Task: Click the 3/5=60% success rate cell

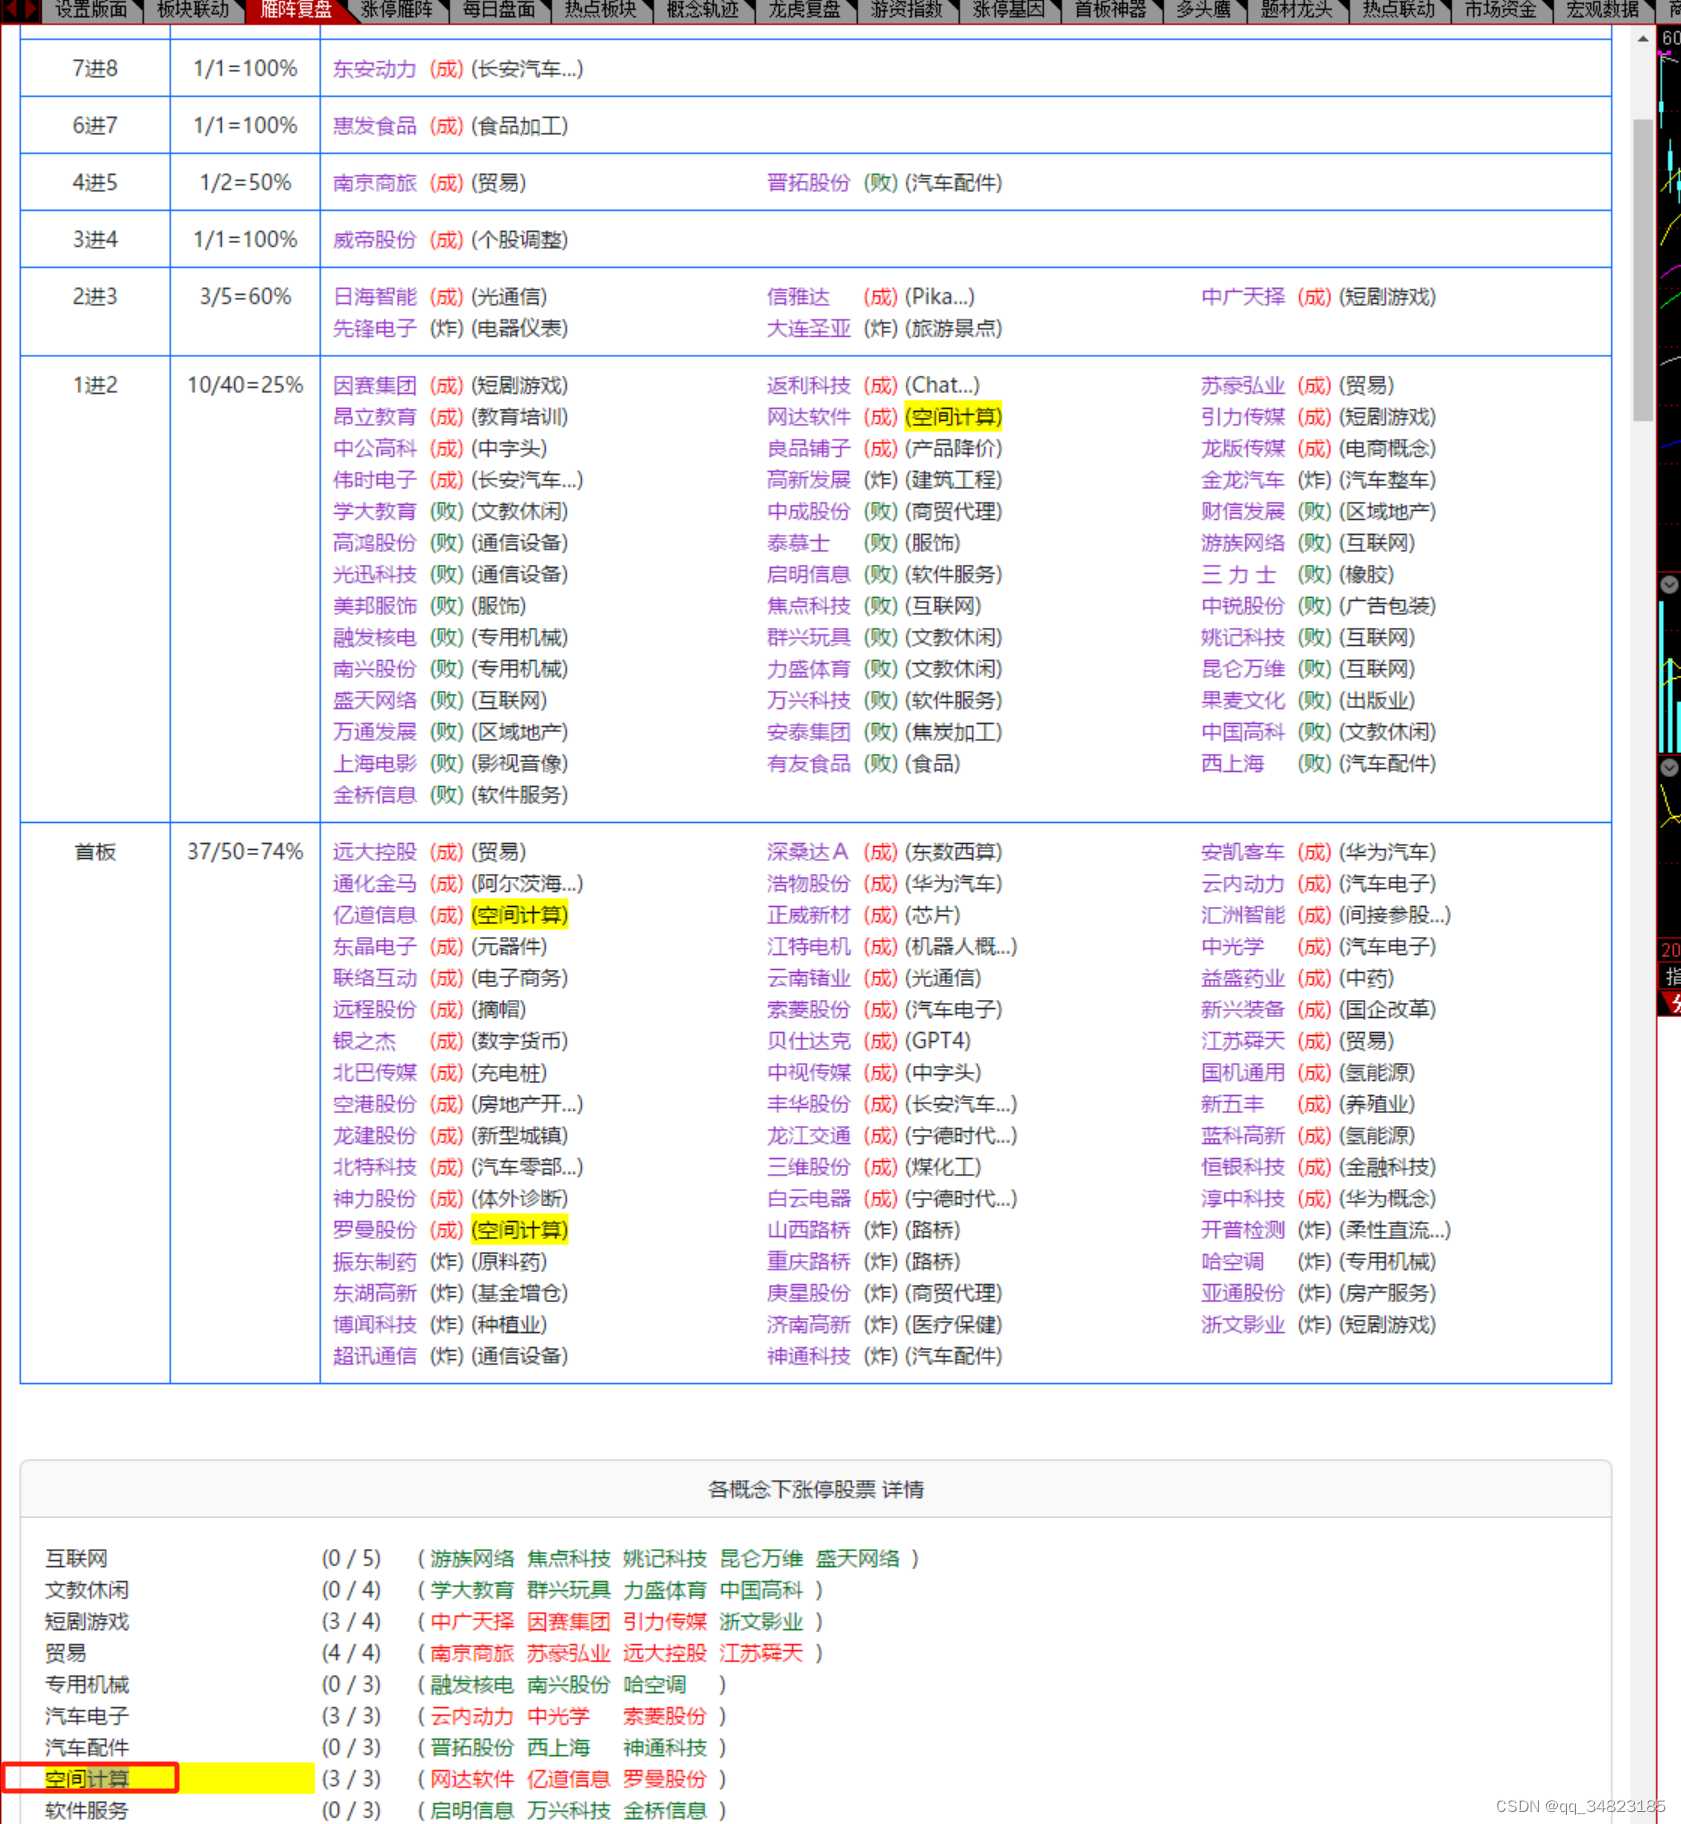Action: (x=245, y=297)
